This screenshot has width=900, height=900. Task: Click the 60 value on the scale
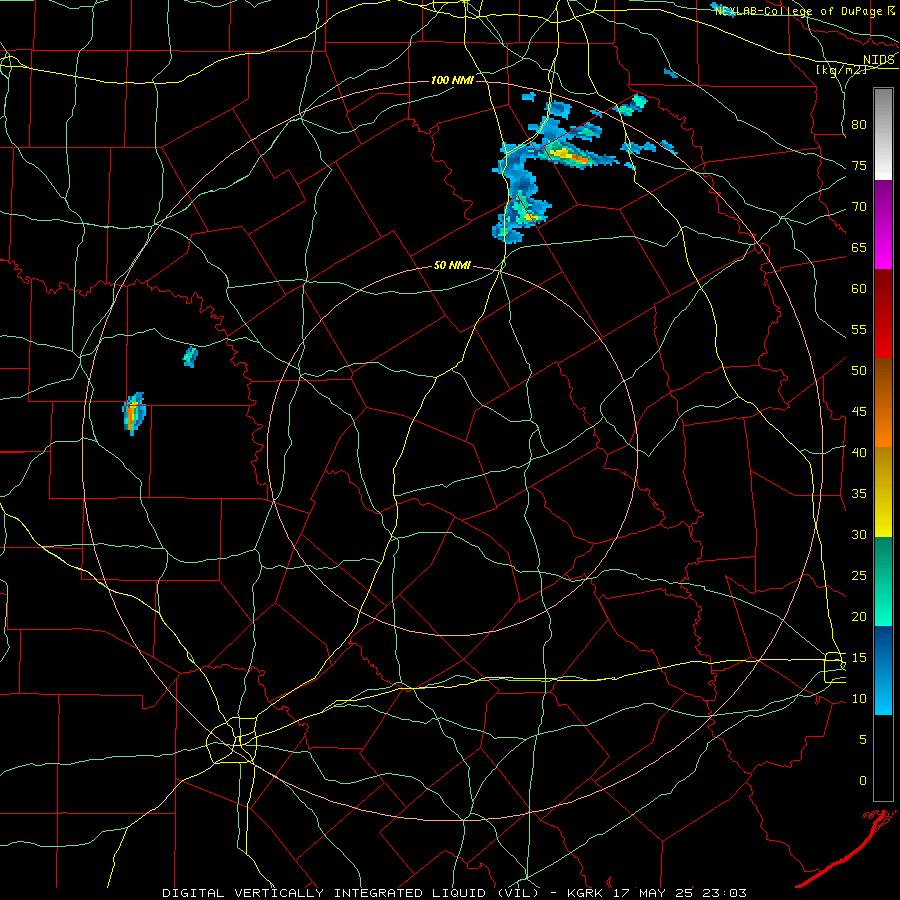click(859, 289)
